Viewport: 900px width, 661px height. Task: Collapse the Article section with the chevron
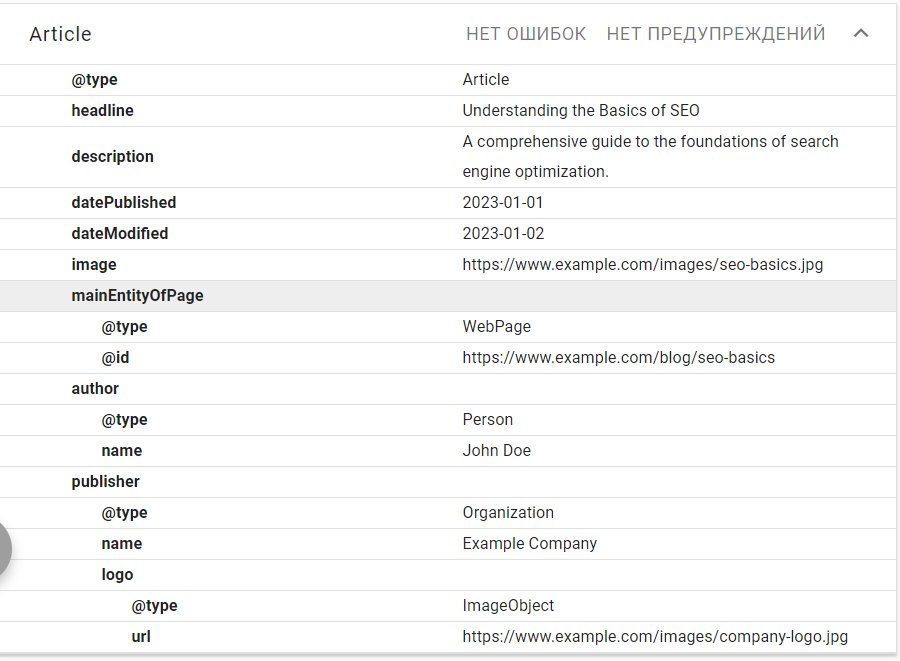pyautogui.click(x=861, y=34)
